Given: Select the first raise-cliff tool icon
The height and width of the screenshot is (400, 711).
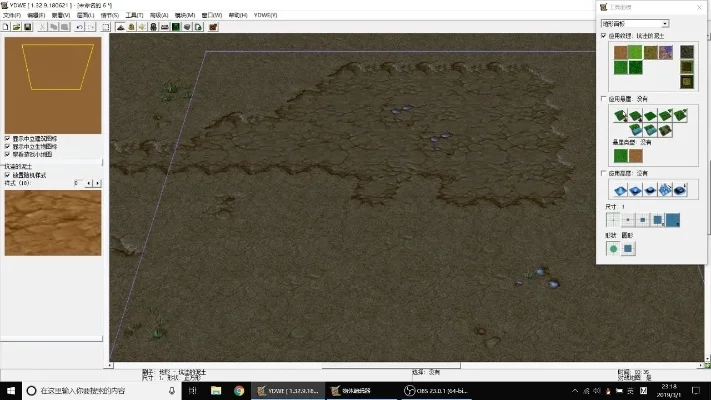Looking at the screenshot, I should click(620, 116).
